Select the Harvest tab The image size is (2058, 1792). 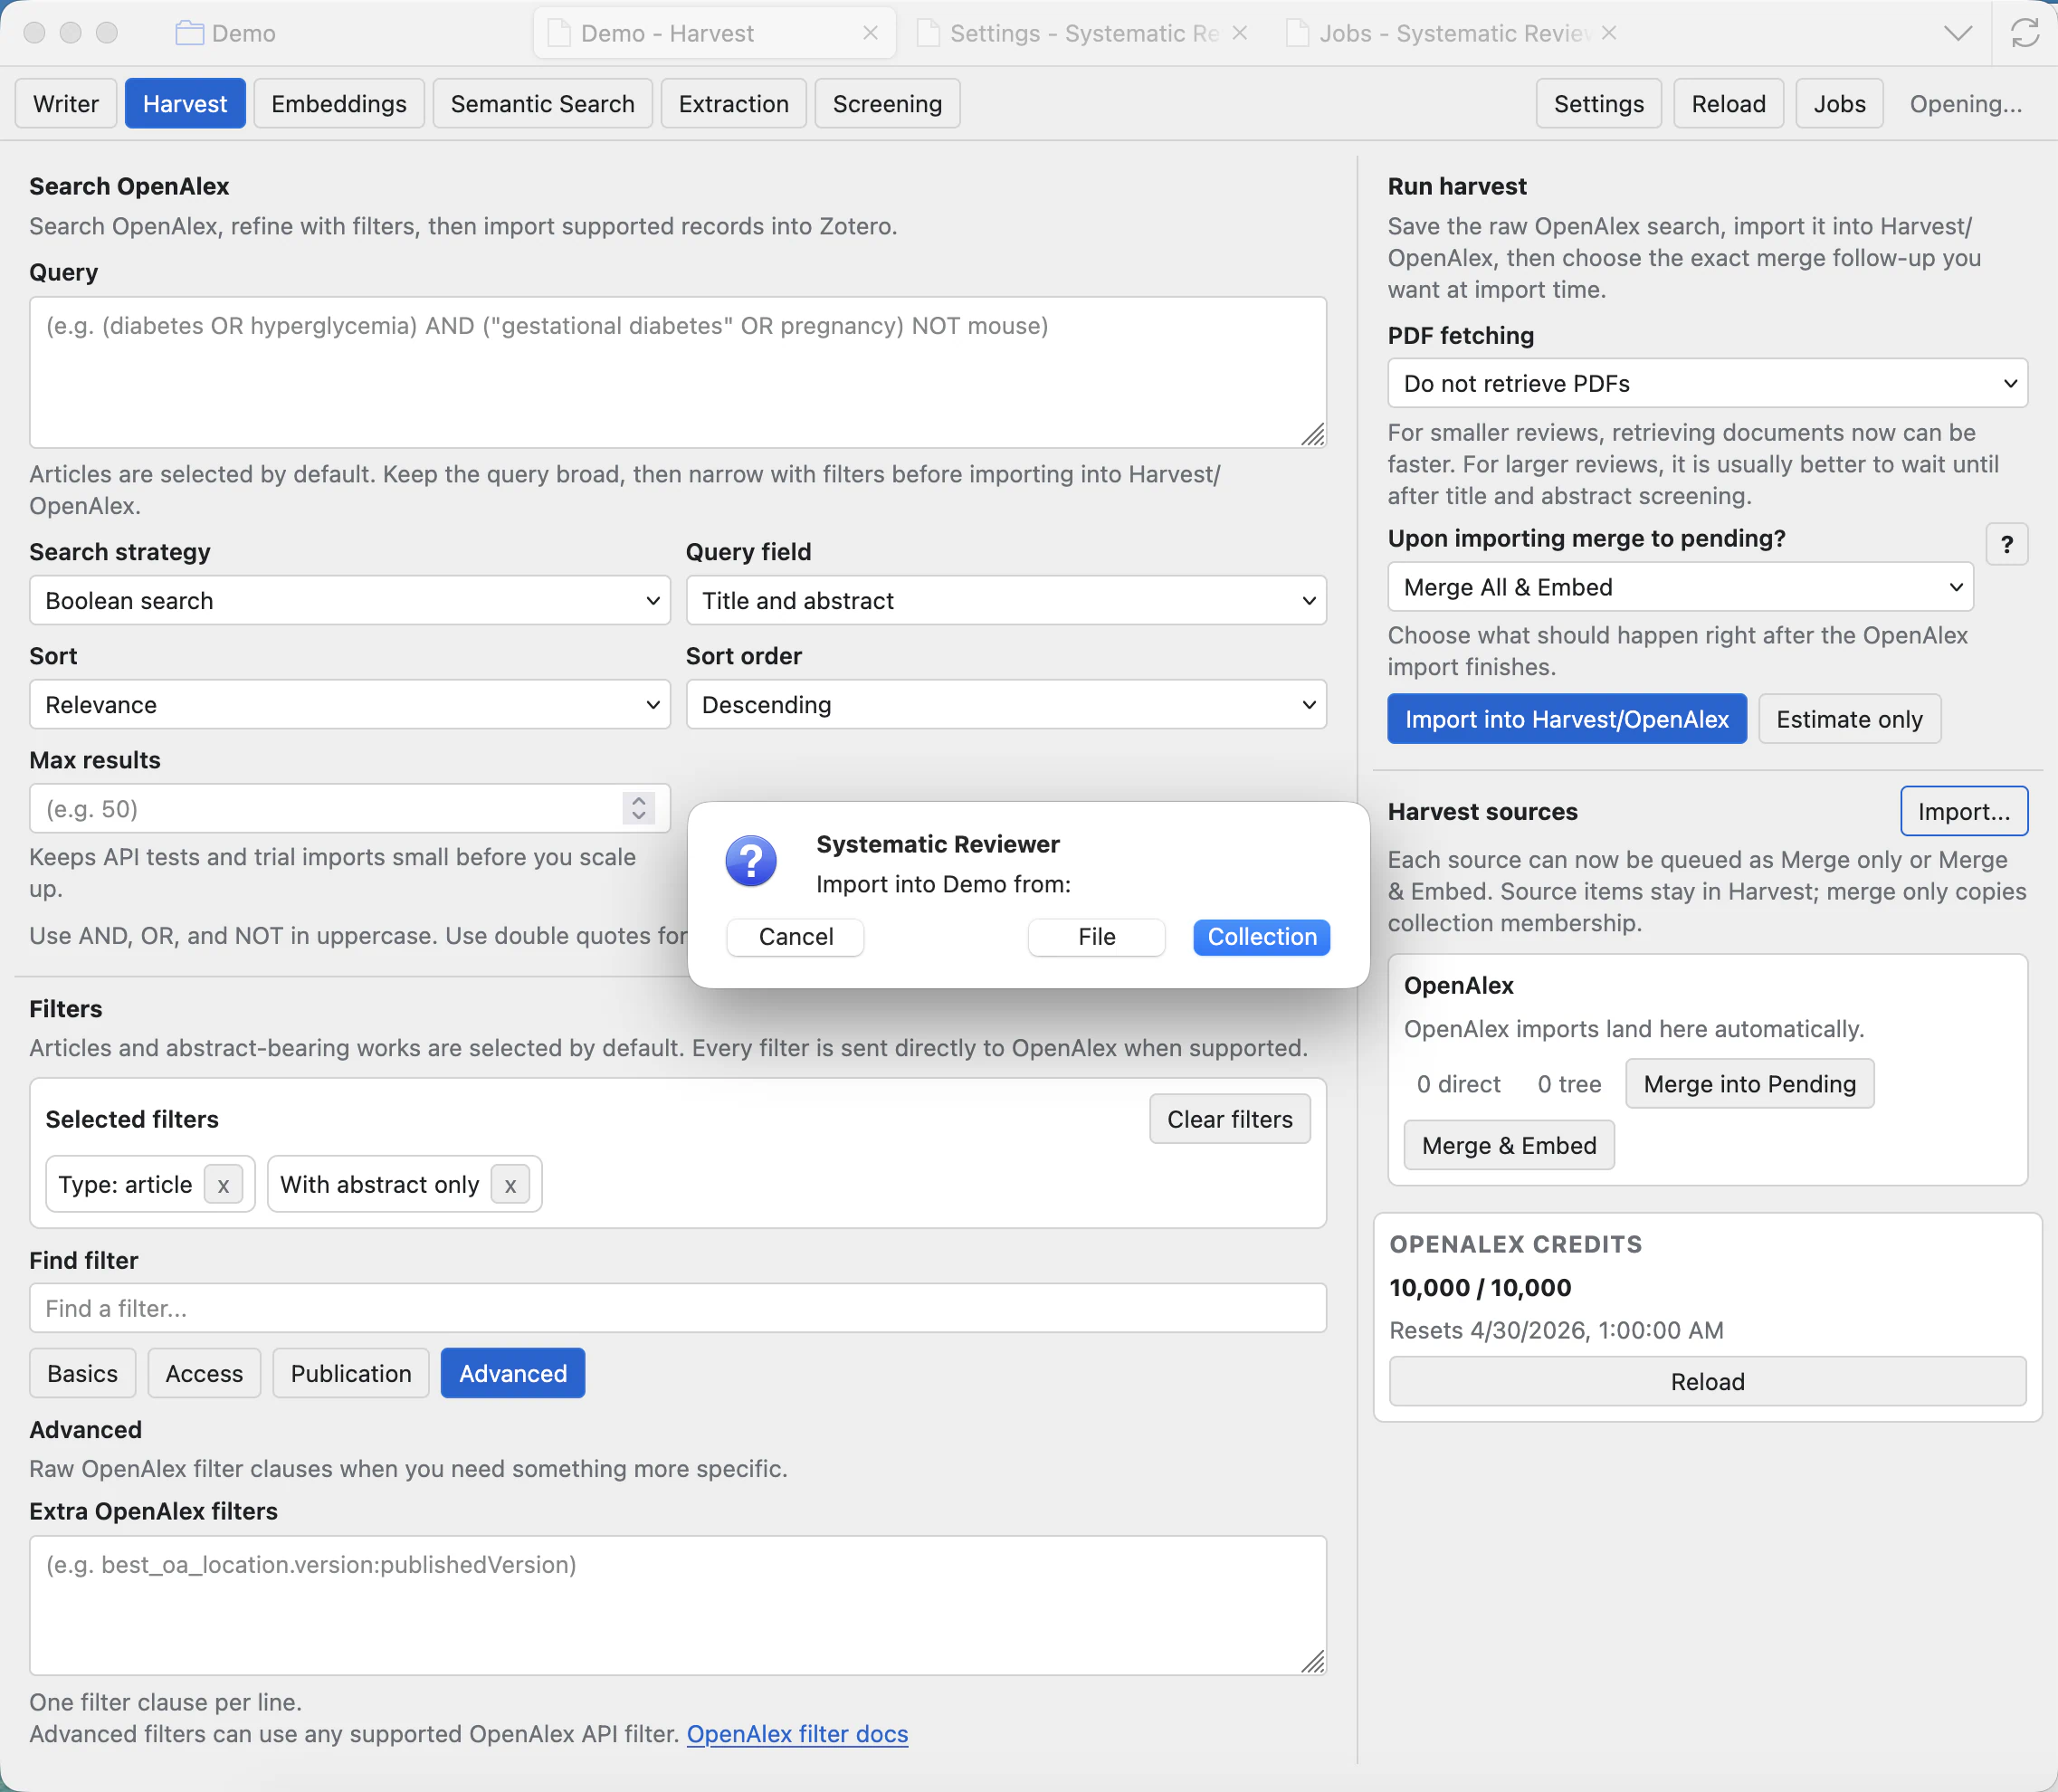[185, 104]
